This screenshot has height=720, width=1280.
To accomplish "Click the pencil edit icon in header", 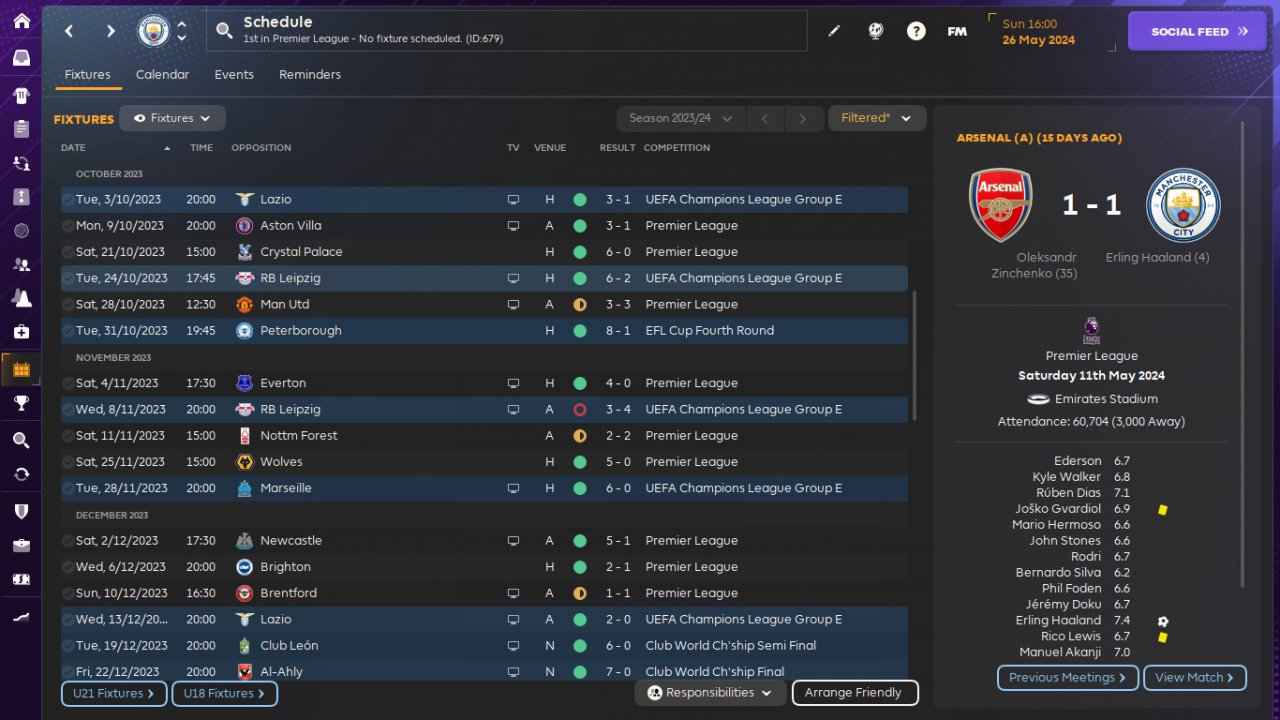I will point(834,31).
